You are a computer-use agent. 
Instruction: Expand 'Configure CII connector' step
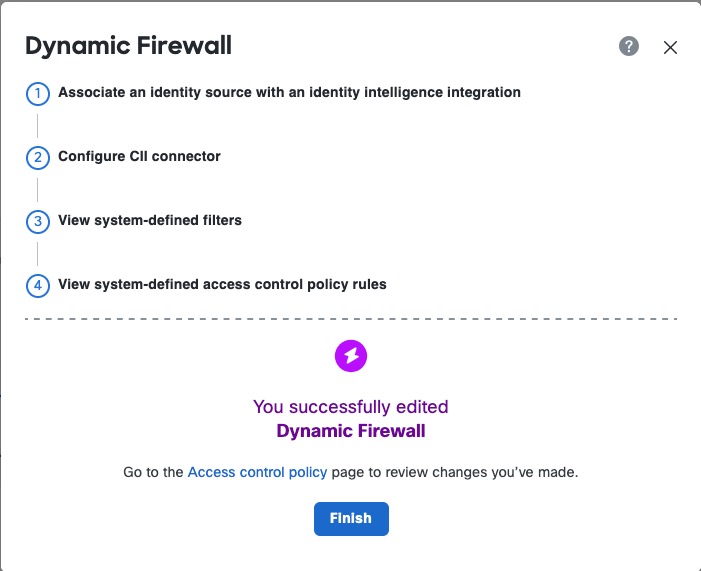click(139, 156)
